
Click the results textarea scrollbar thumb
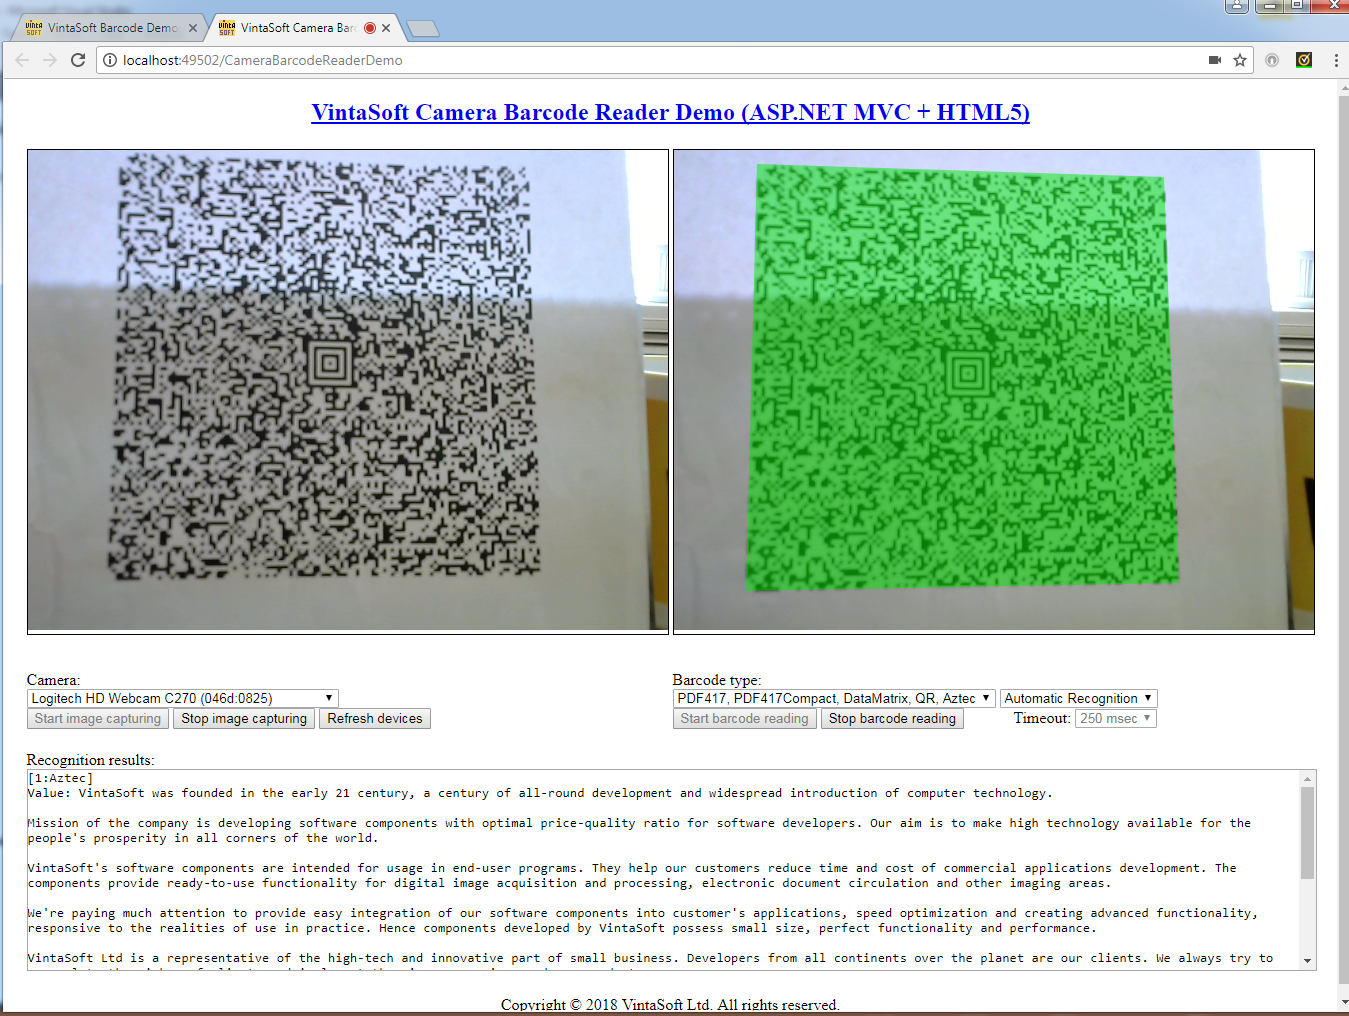click(x=1307, y=833)
